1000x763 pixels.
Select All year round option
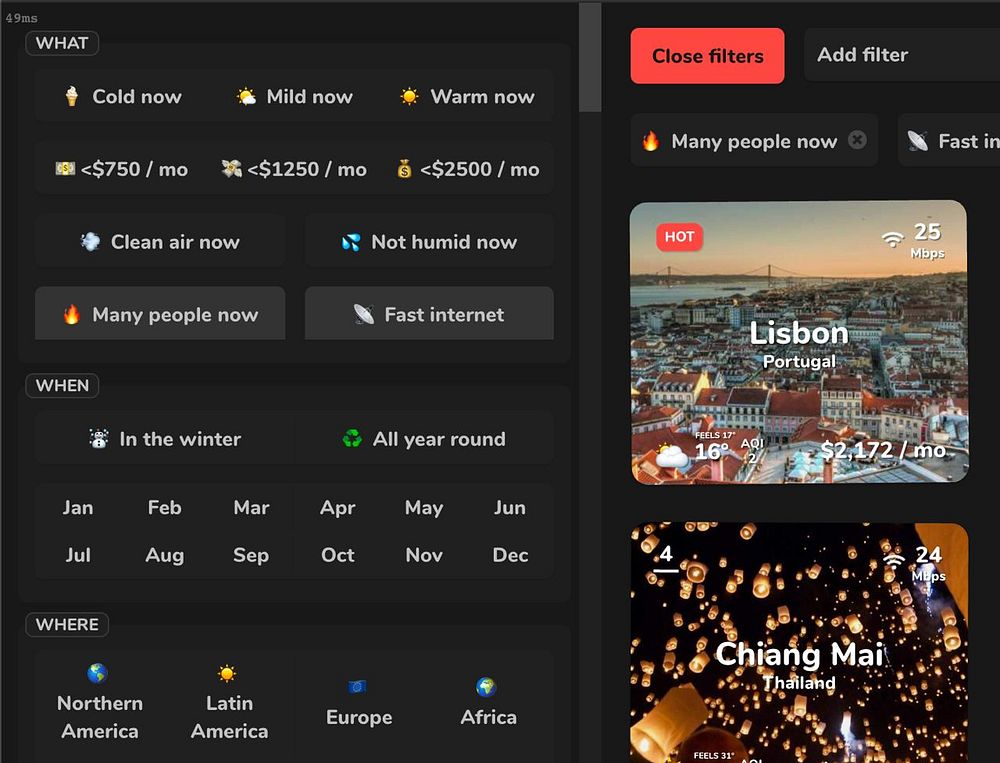click(x=424, y=439)
